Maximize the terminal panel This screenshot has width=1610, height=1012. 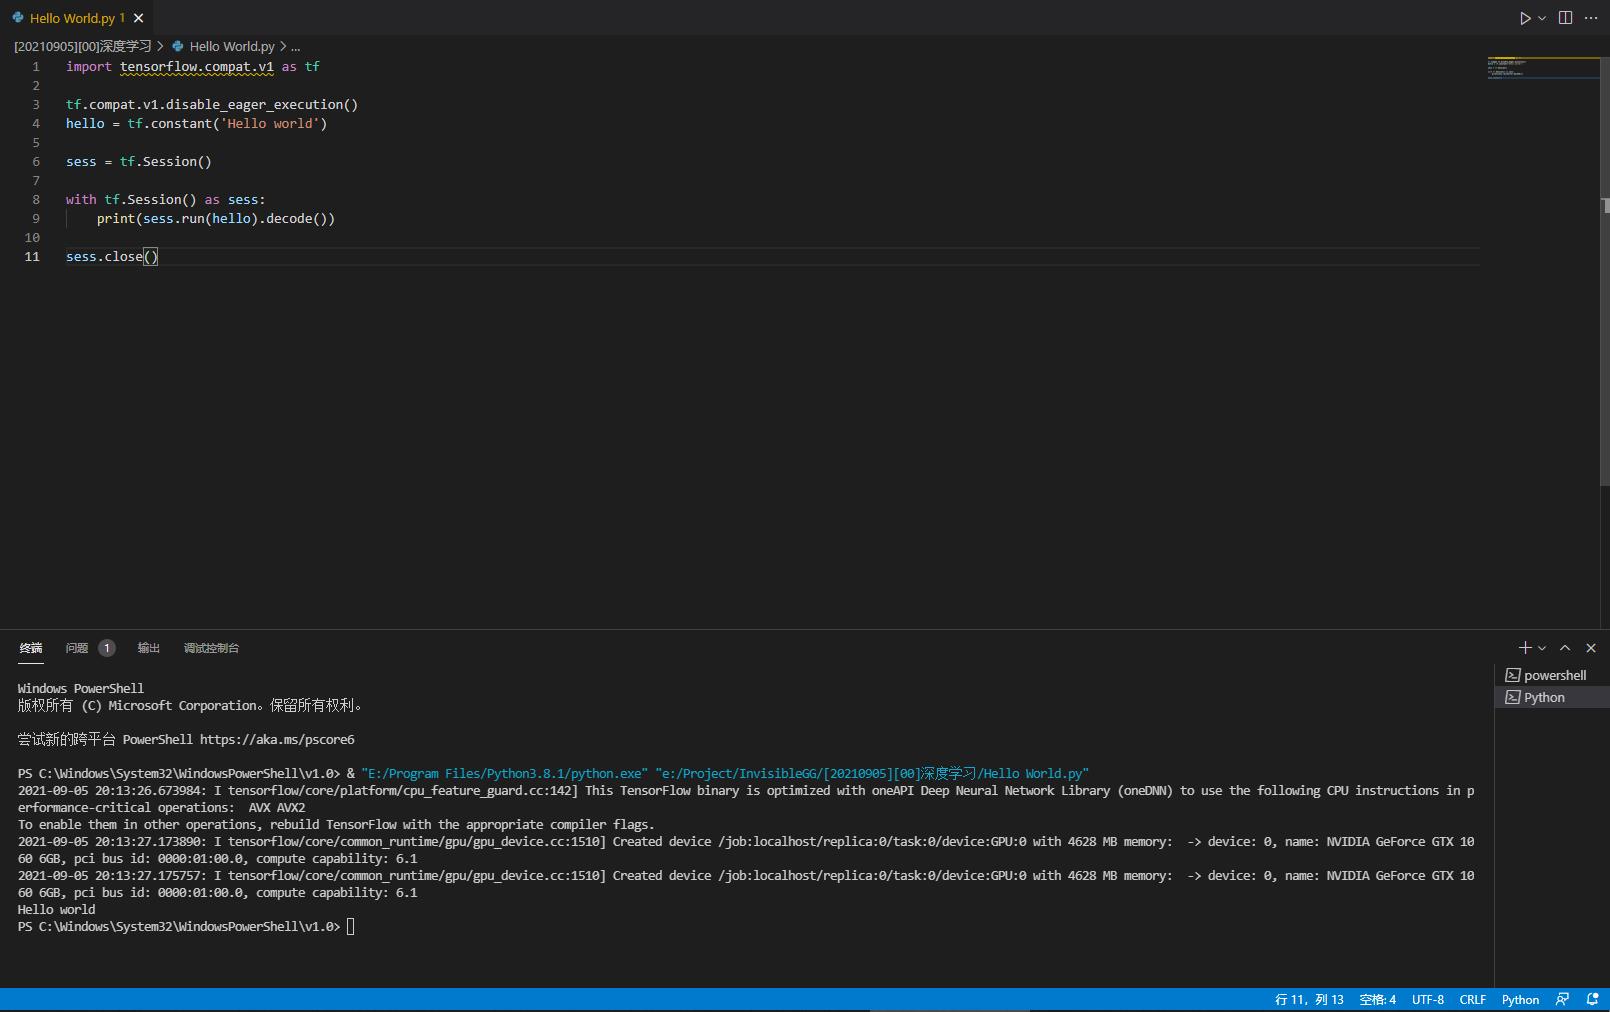[x=1565, y=648]
